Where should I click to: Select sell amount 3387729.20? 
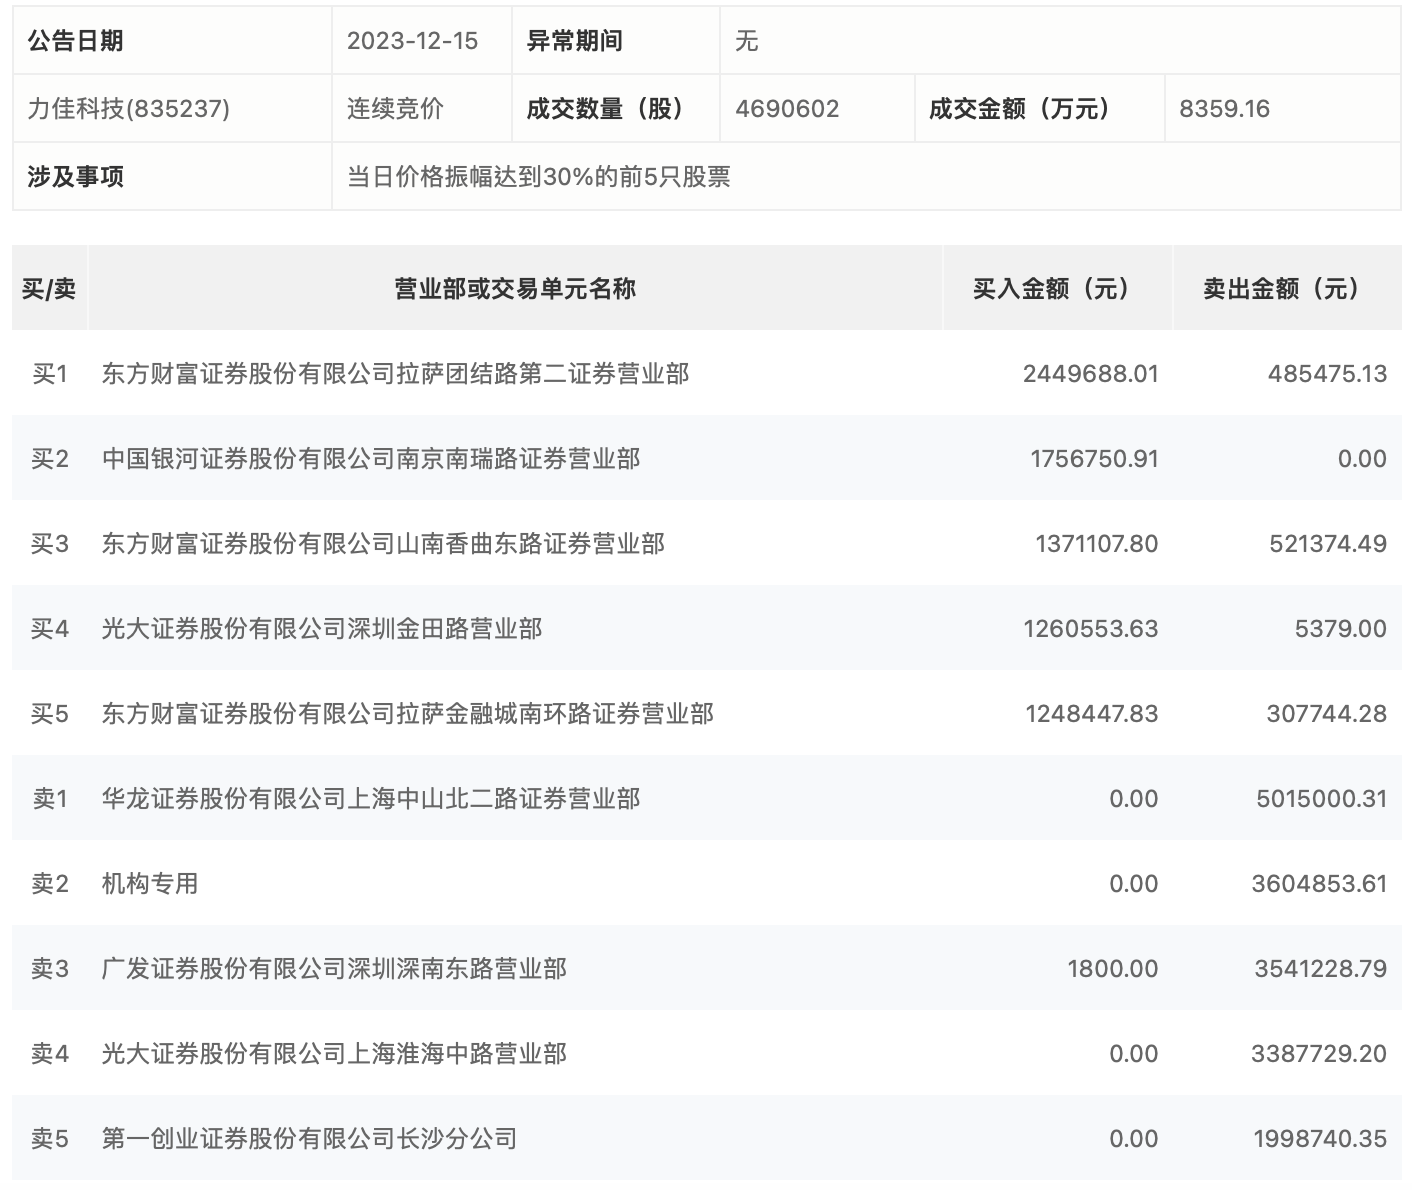[x=1319, y=1054]
